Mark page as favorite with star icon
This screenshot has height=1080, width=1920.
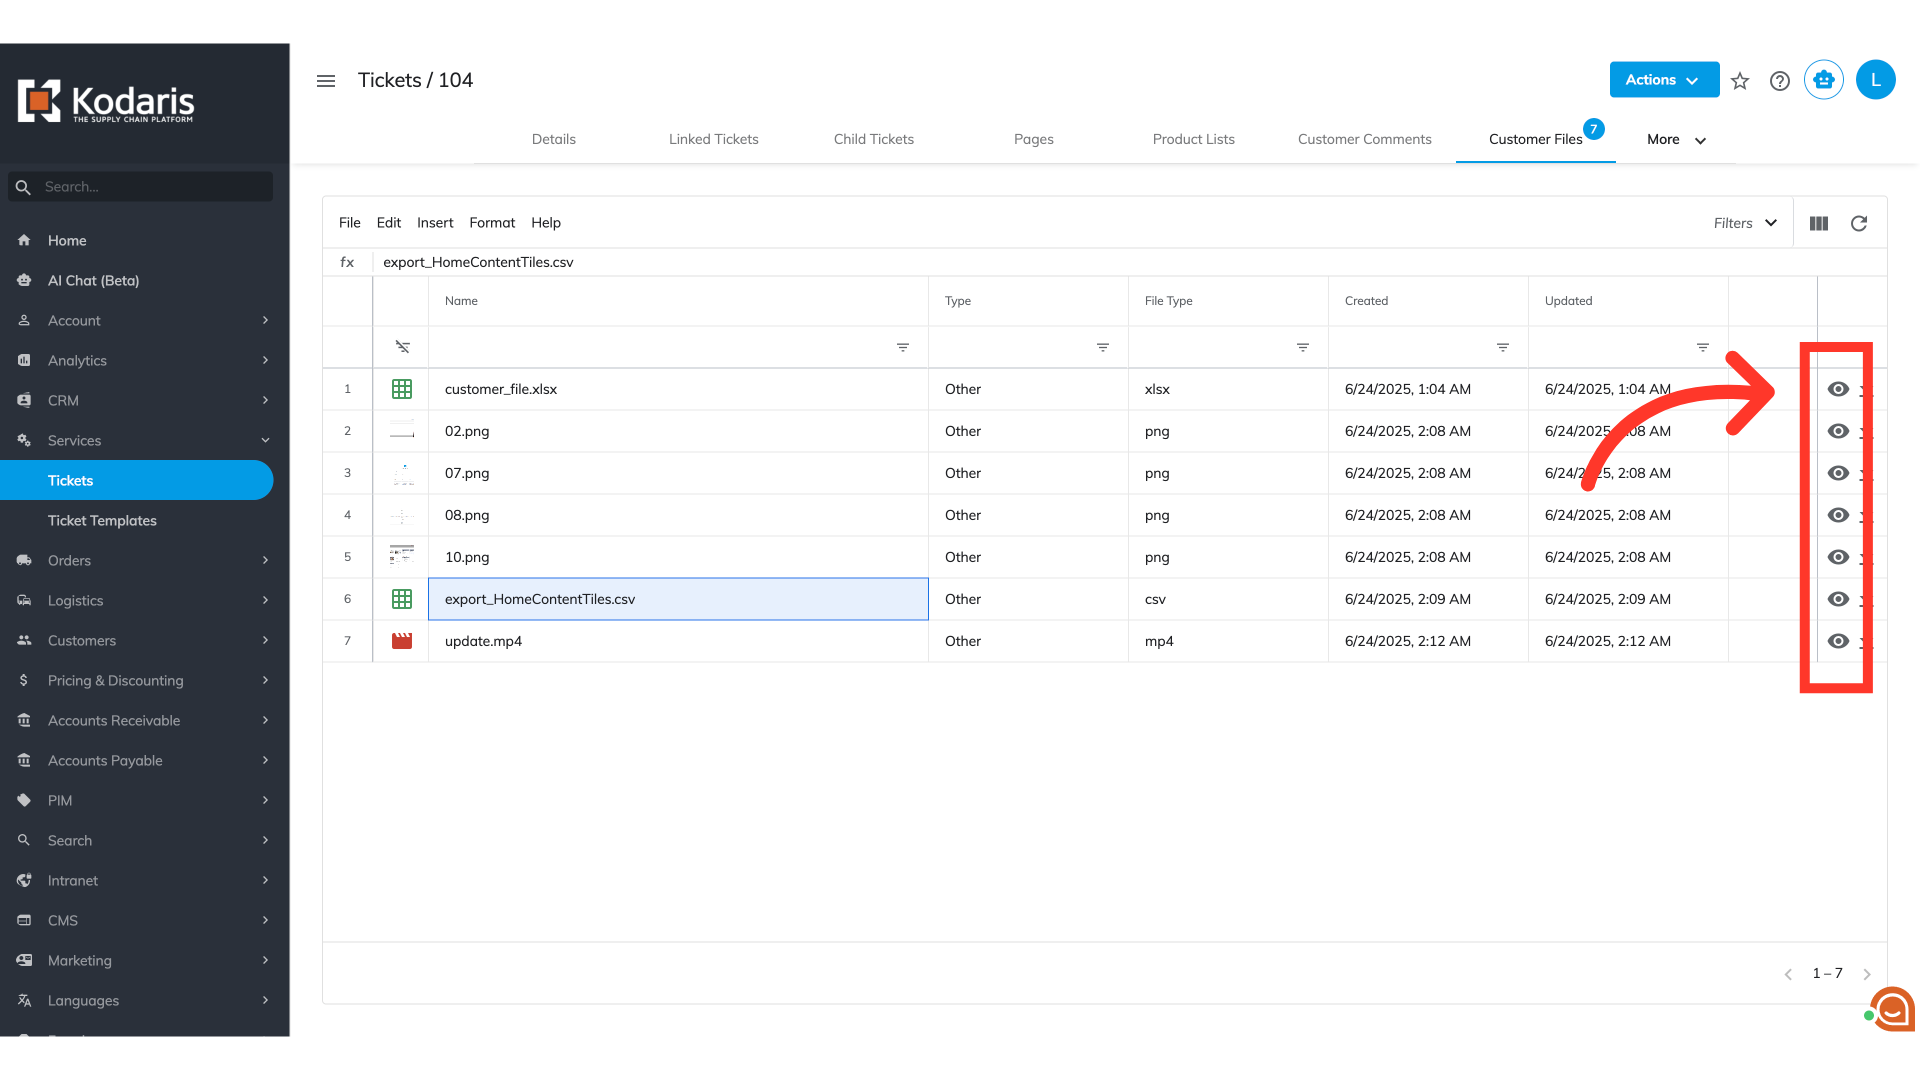click(1740, 81)
